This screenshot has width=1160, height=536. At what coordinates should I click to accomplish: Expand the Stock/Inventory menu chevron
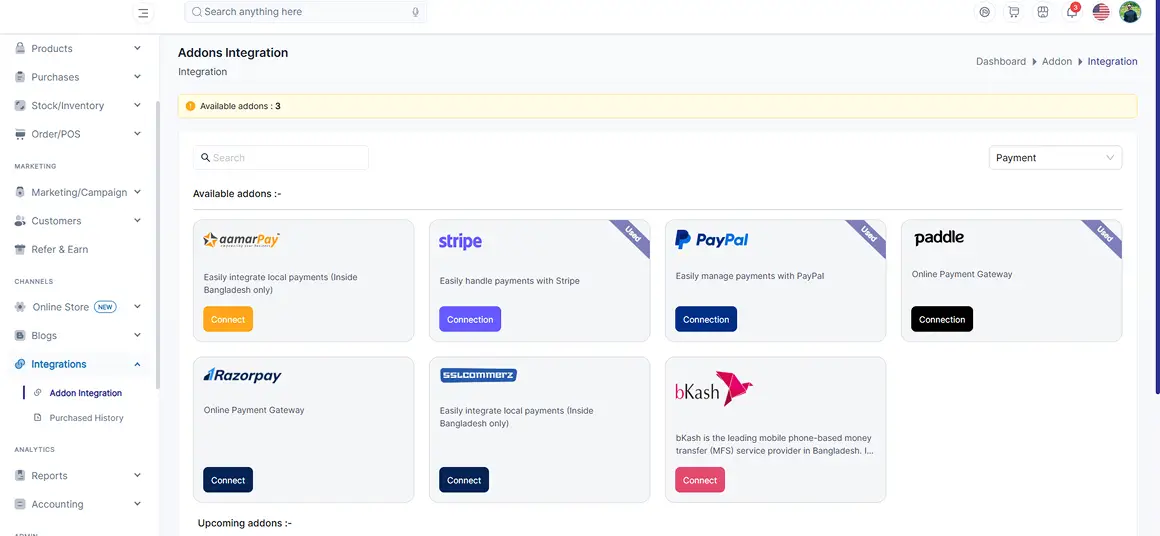pyautogui.click(x=137, y=106)
